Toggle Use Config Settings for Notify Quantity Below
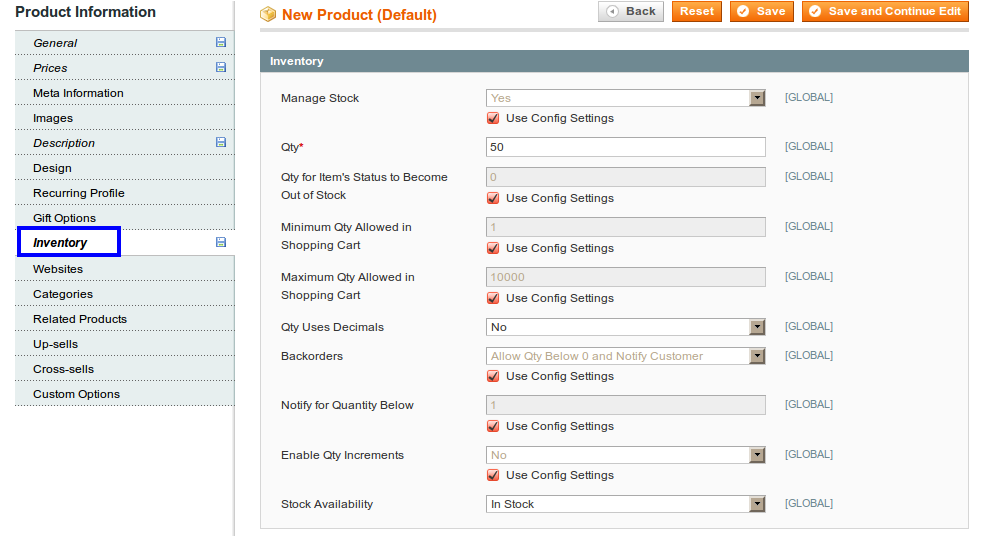Screen dimensions: 986x536 pos(493,427)
